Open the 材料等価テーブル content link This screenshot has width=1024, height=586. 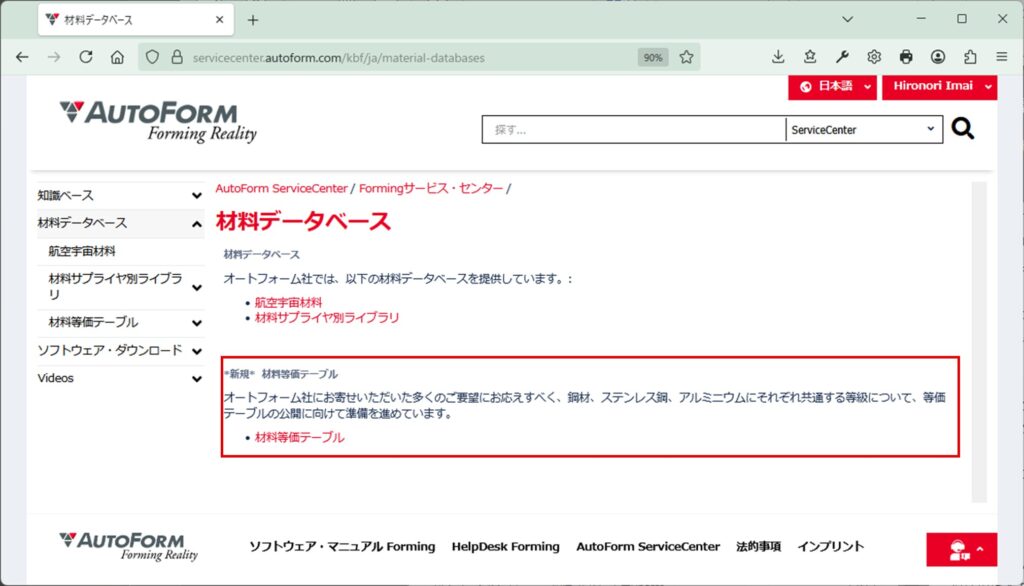point(299,438)
